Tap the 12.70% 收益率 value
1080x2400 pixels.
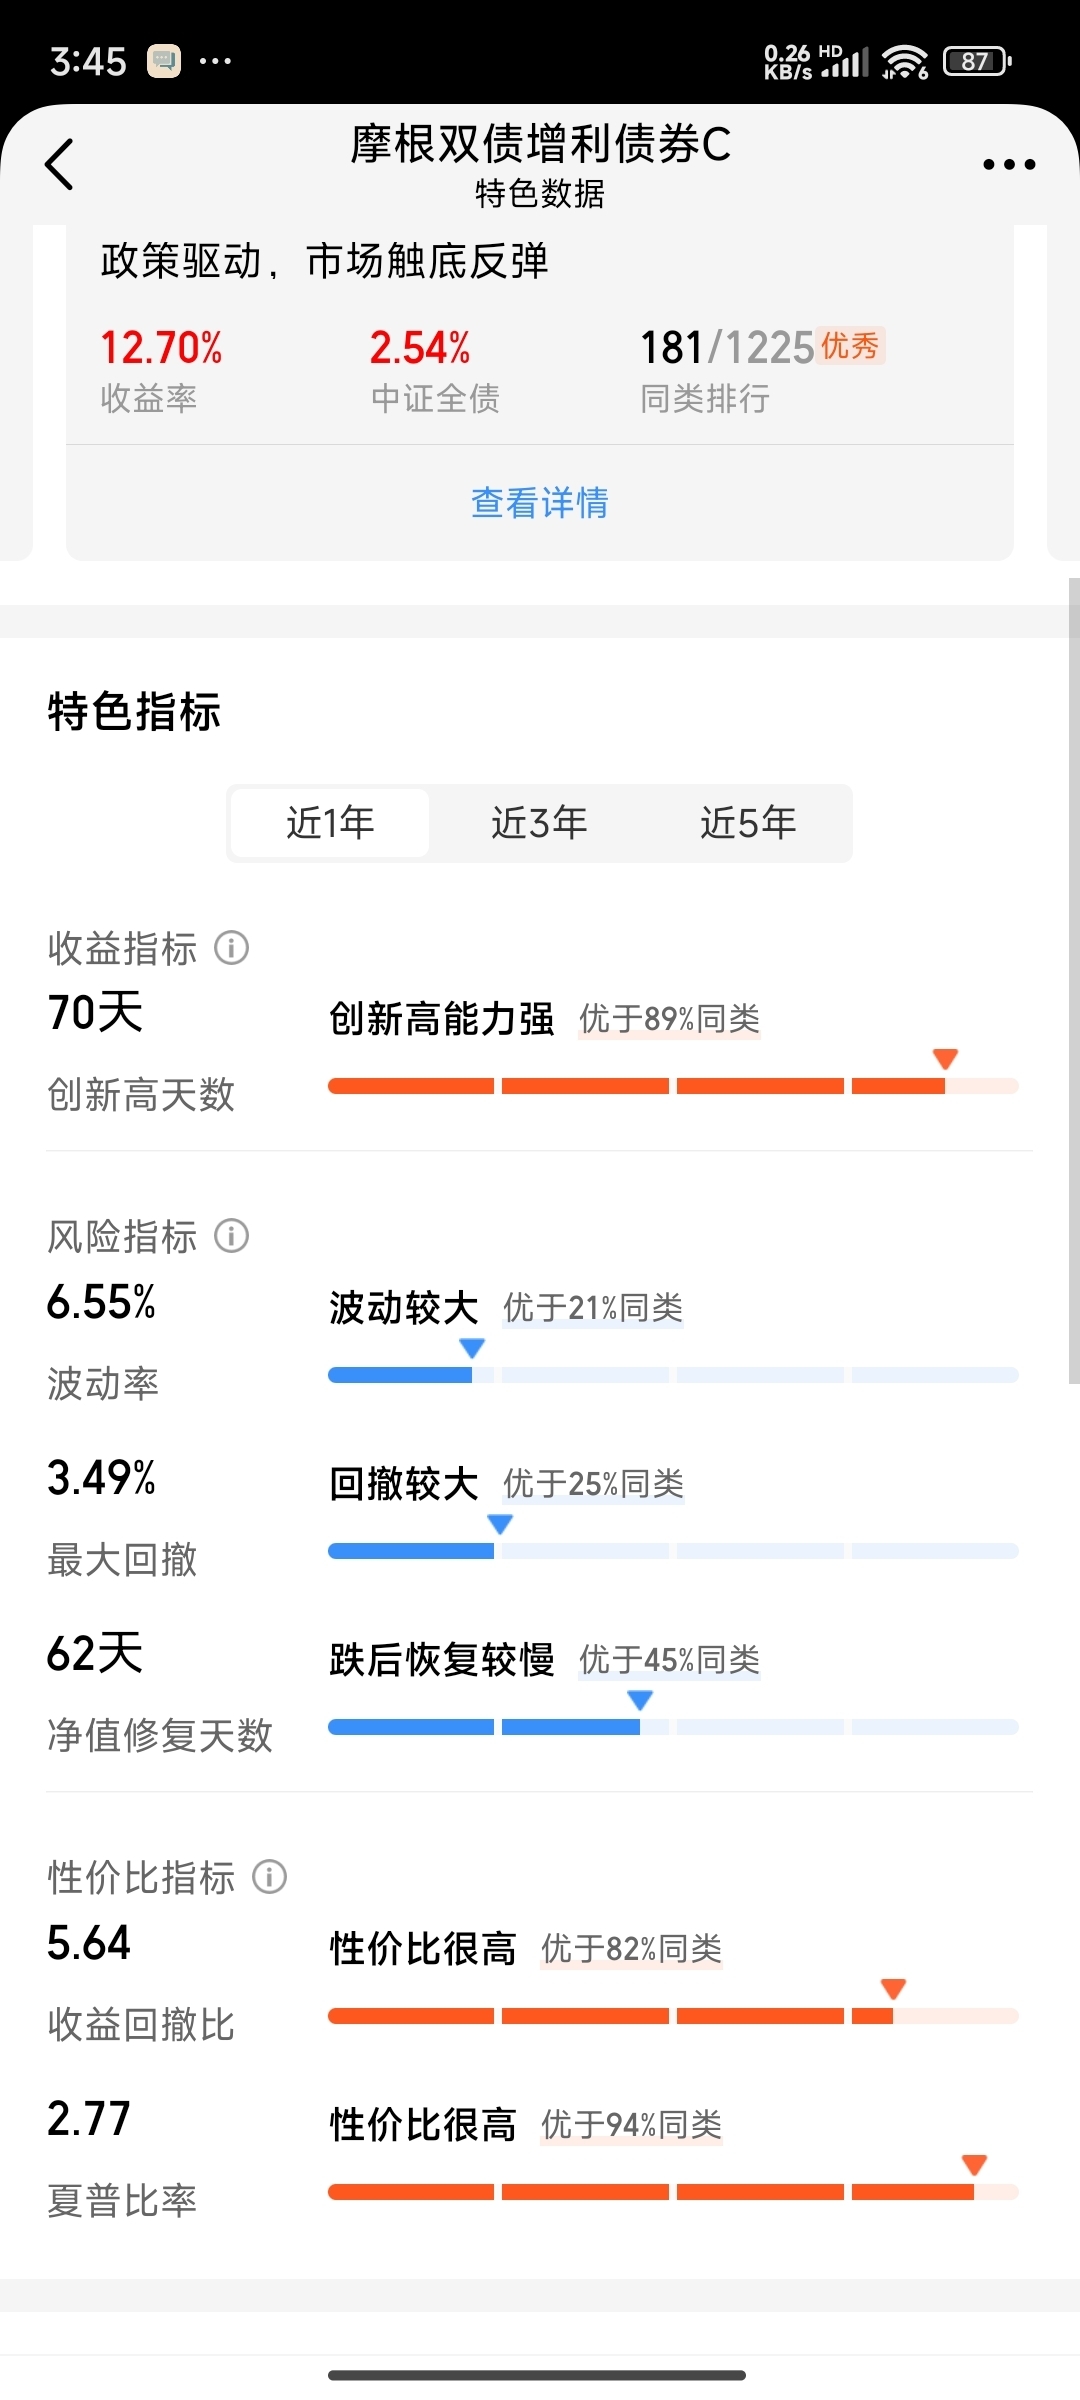click(161, 348)
